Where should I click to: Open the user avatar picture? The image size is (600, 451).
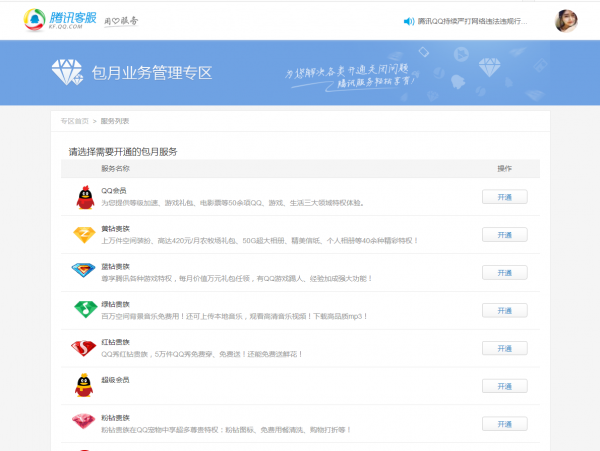click(566, 21)
